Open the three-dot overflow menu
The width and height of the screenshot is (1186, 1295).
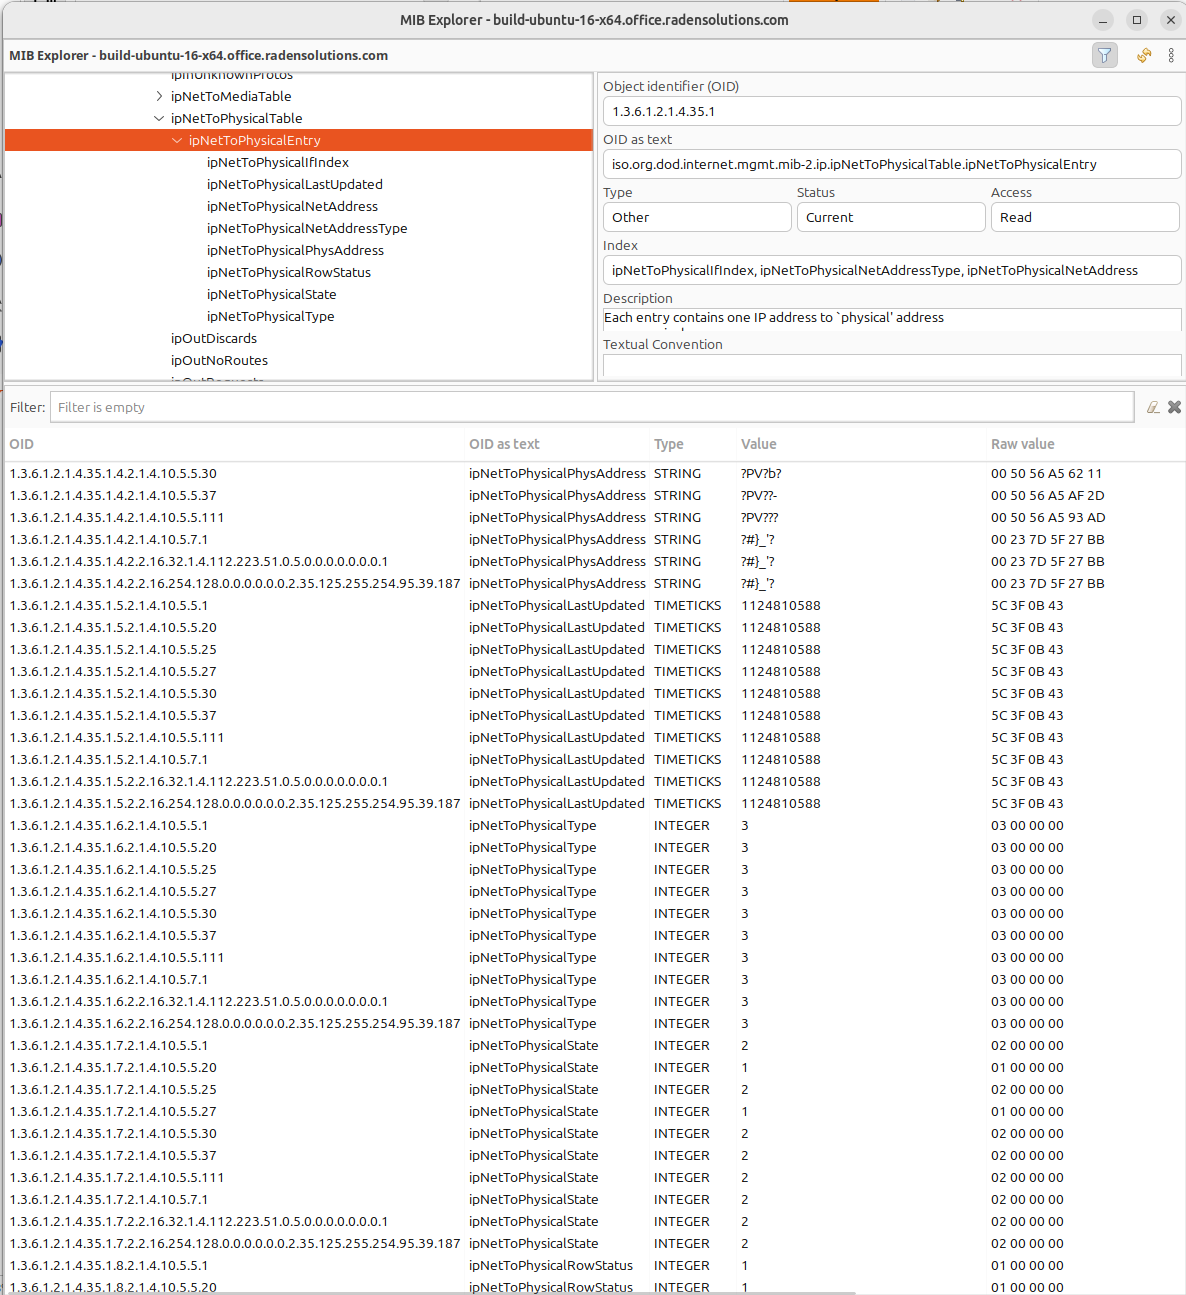click(1171, 55)
